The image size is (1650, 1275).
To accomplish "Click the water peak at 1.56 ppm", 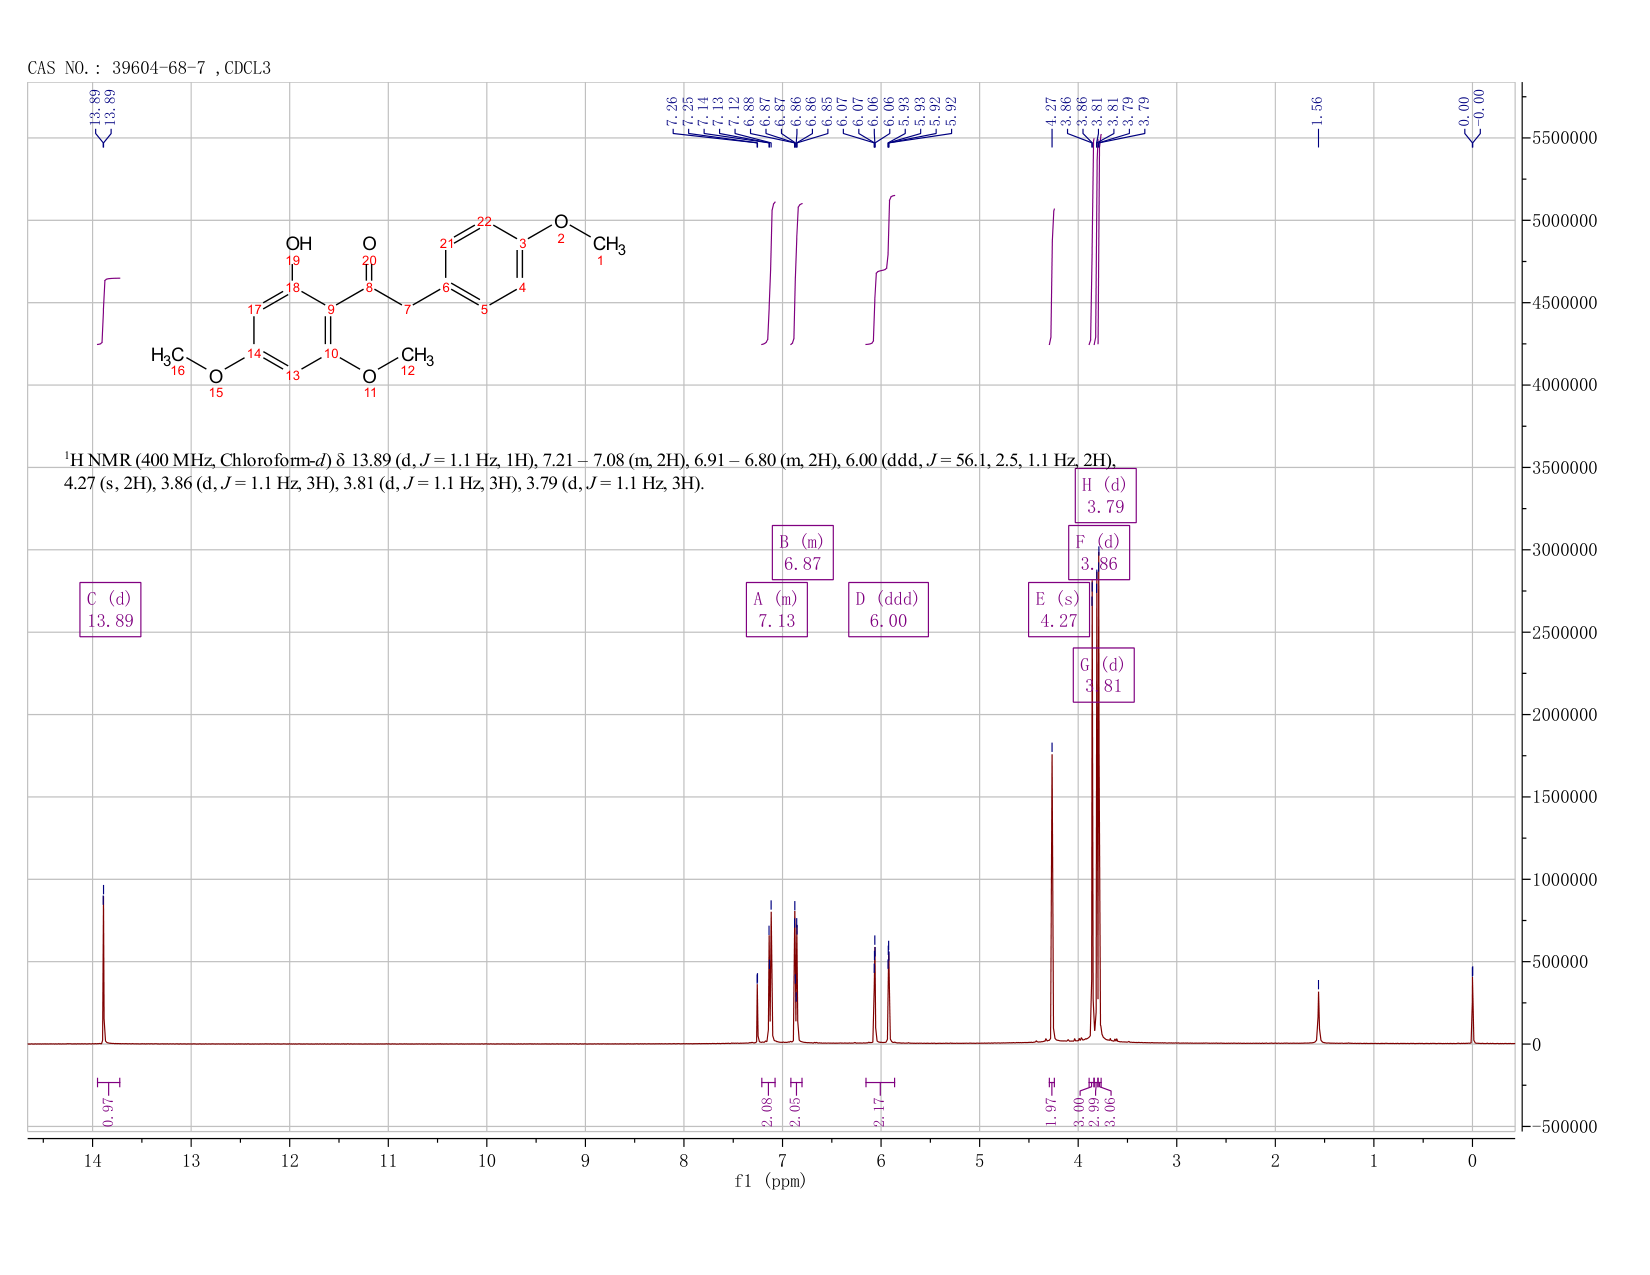I will [x=1318, y=1018].
